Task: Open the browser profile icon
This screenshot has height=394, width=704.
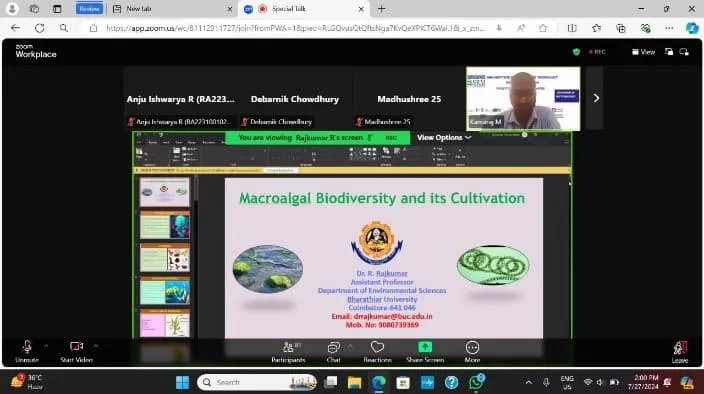Action: (x=12, y=9)
